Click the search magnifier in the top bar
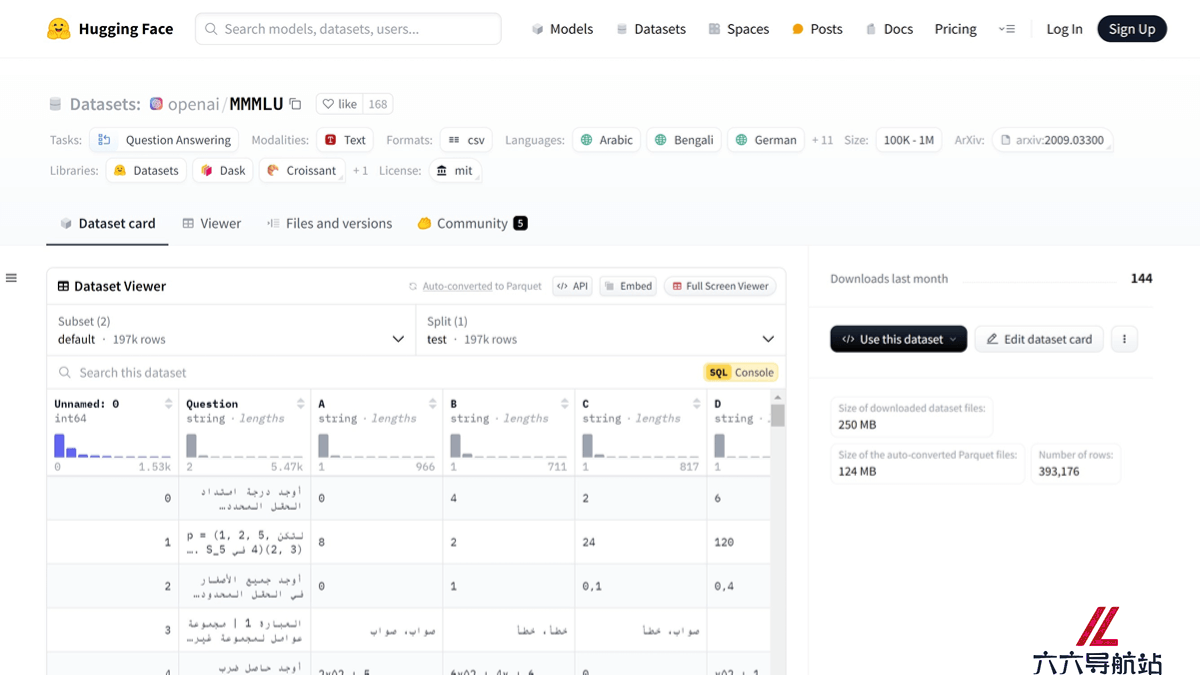The width and height of the screenshot is (1200, 675). [211, 29]
